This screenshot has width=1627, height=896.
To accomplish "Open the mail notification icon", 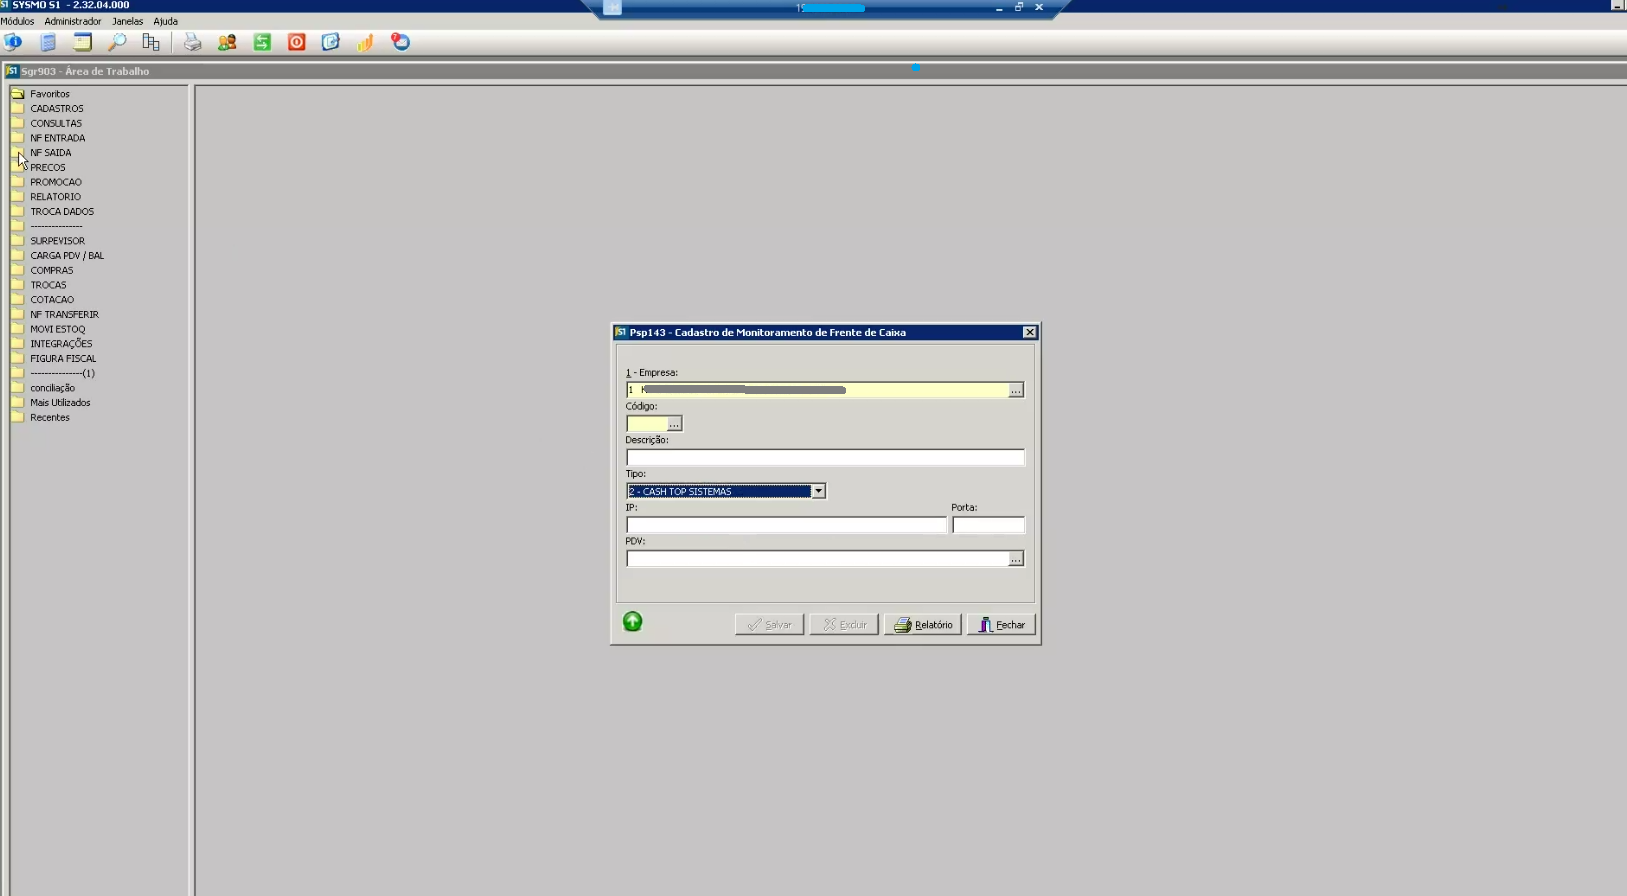I will pos(400,42).
